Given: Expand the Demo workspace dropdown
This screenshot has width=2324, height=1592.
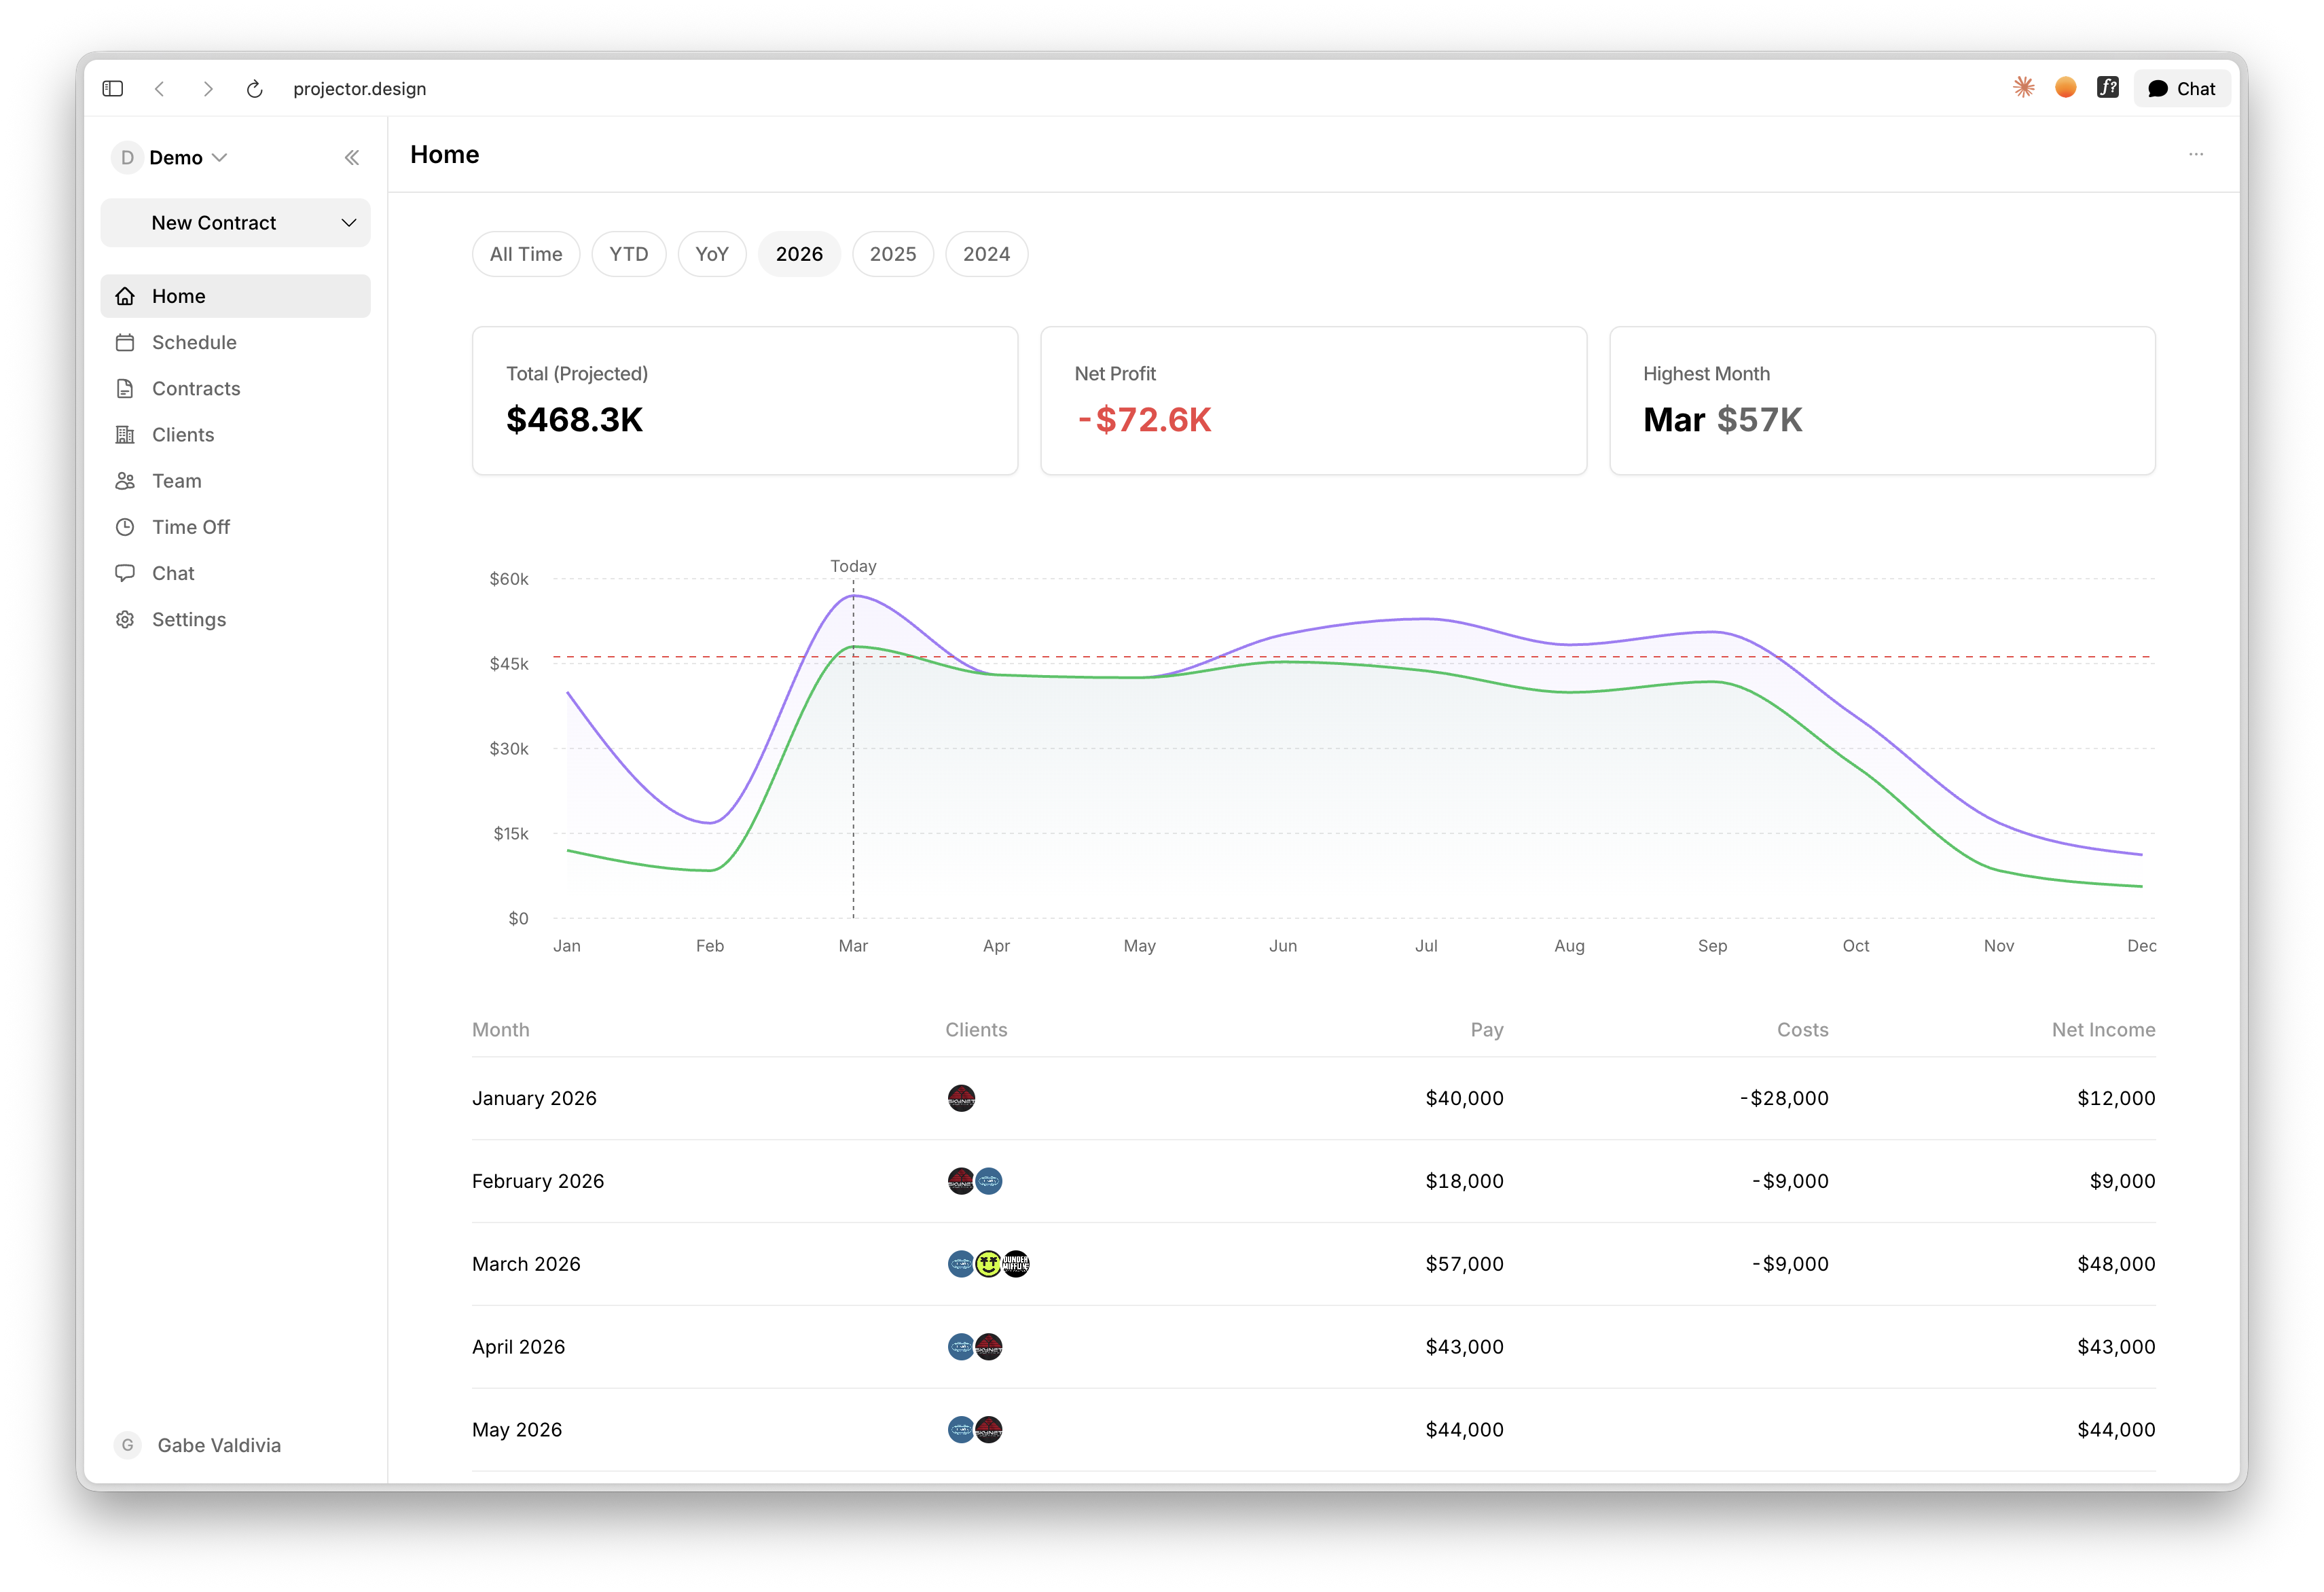Looking at the screenshot, I should coord(176,158).
